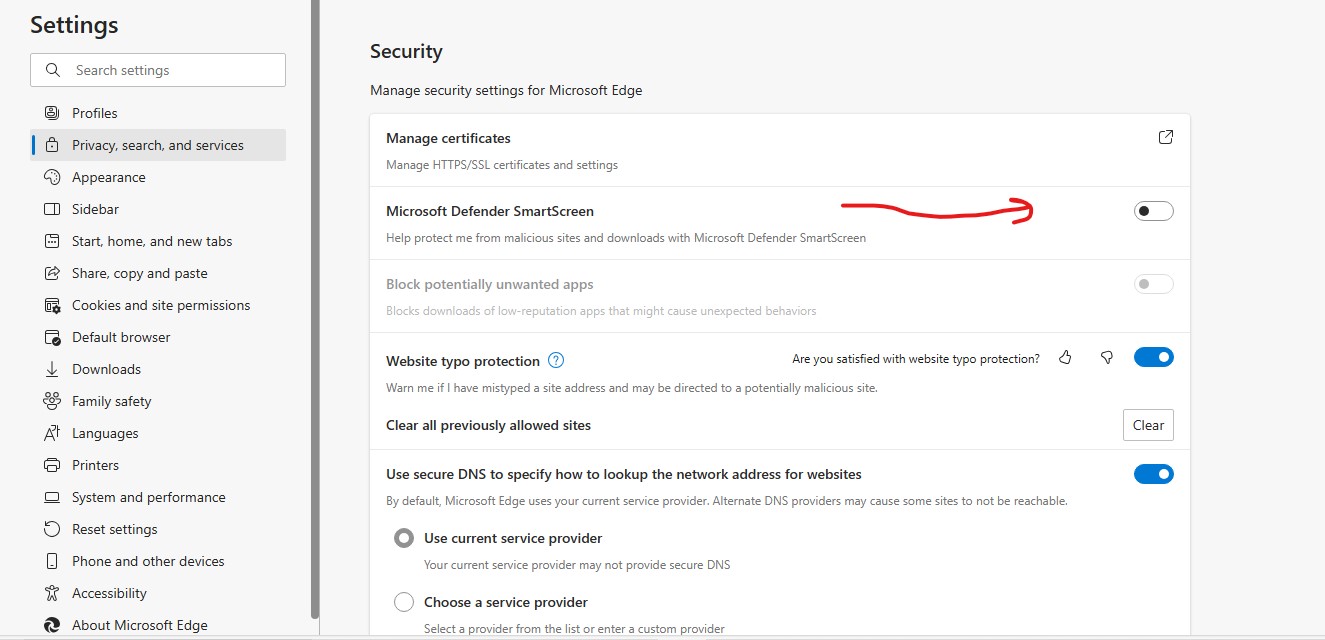Select the Downloads settings section
Screen dimensions: 1325x640
pos(158,369)
